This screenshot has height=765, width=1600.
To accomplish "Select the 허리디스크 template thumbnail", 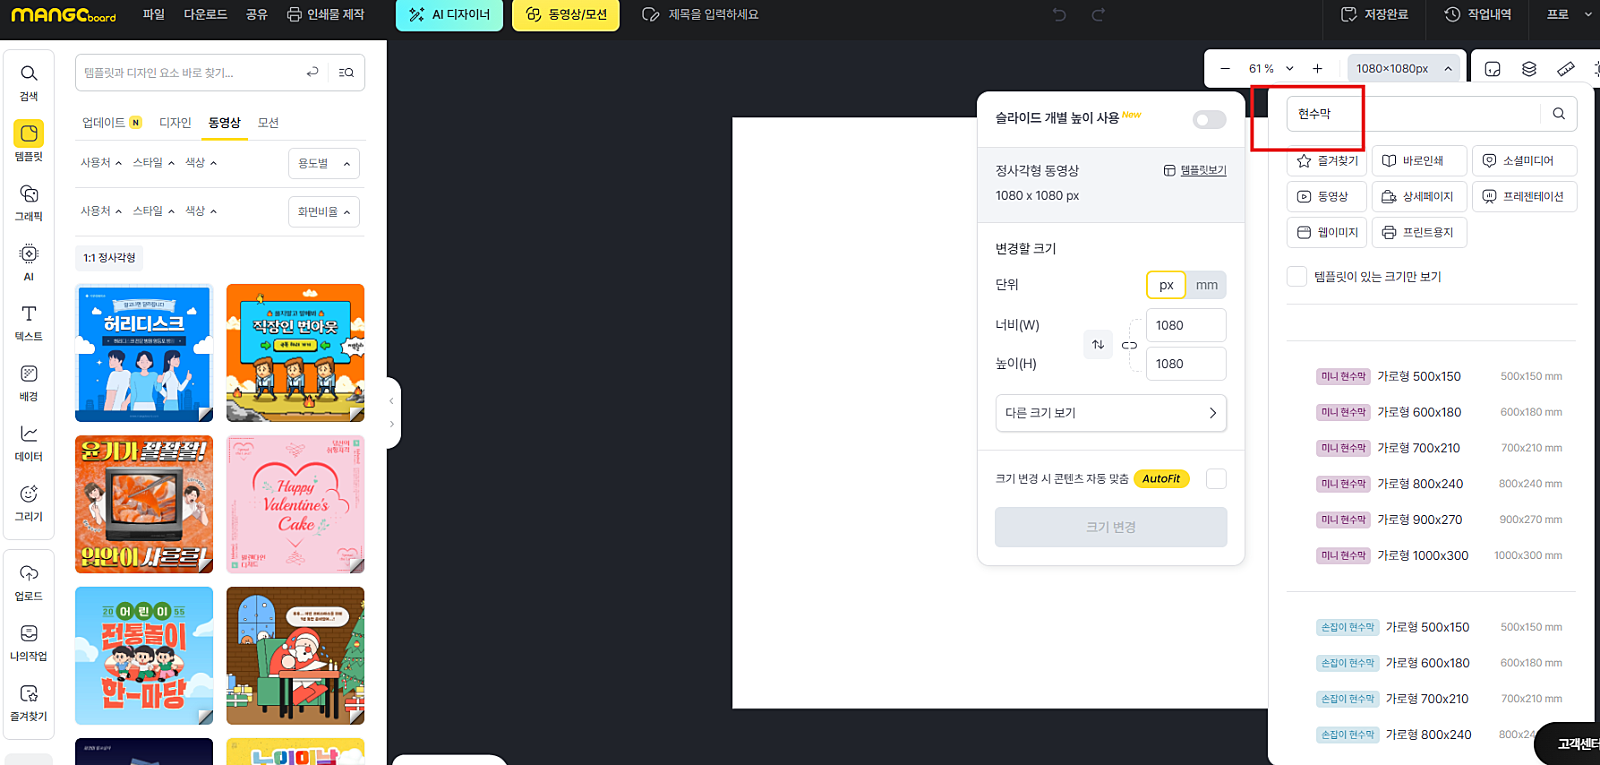I will pyautogui.click(x=144, y=353).
